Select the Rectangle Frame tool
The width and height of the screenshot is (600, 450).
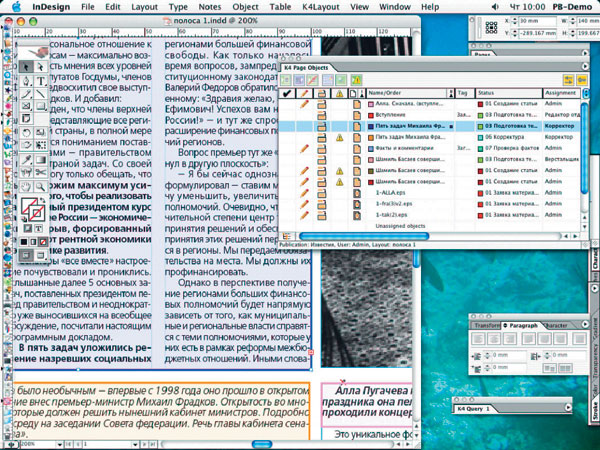click(26, 106)
